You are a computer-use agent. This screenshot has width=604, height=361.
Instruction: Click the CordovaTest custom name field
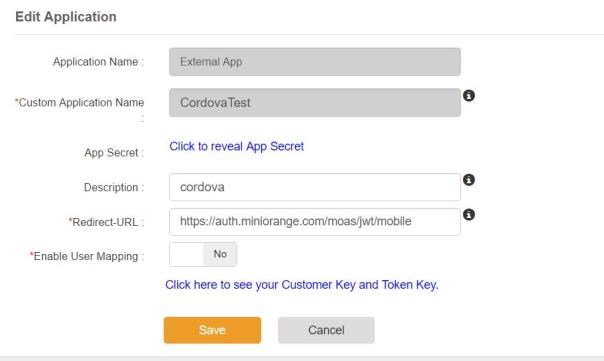pyautogui.click(x=315, y=102)
